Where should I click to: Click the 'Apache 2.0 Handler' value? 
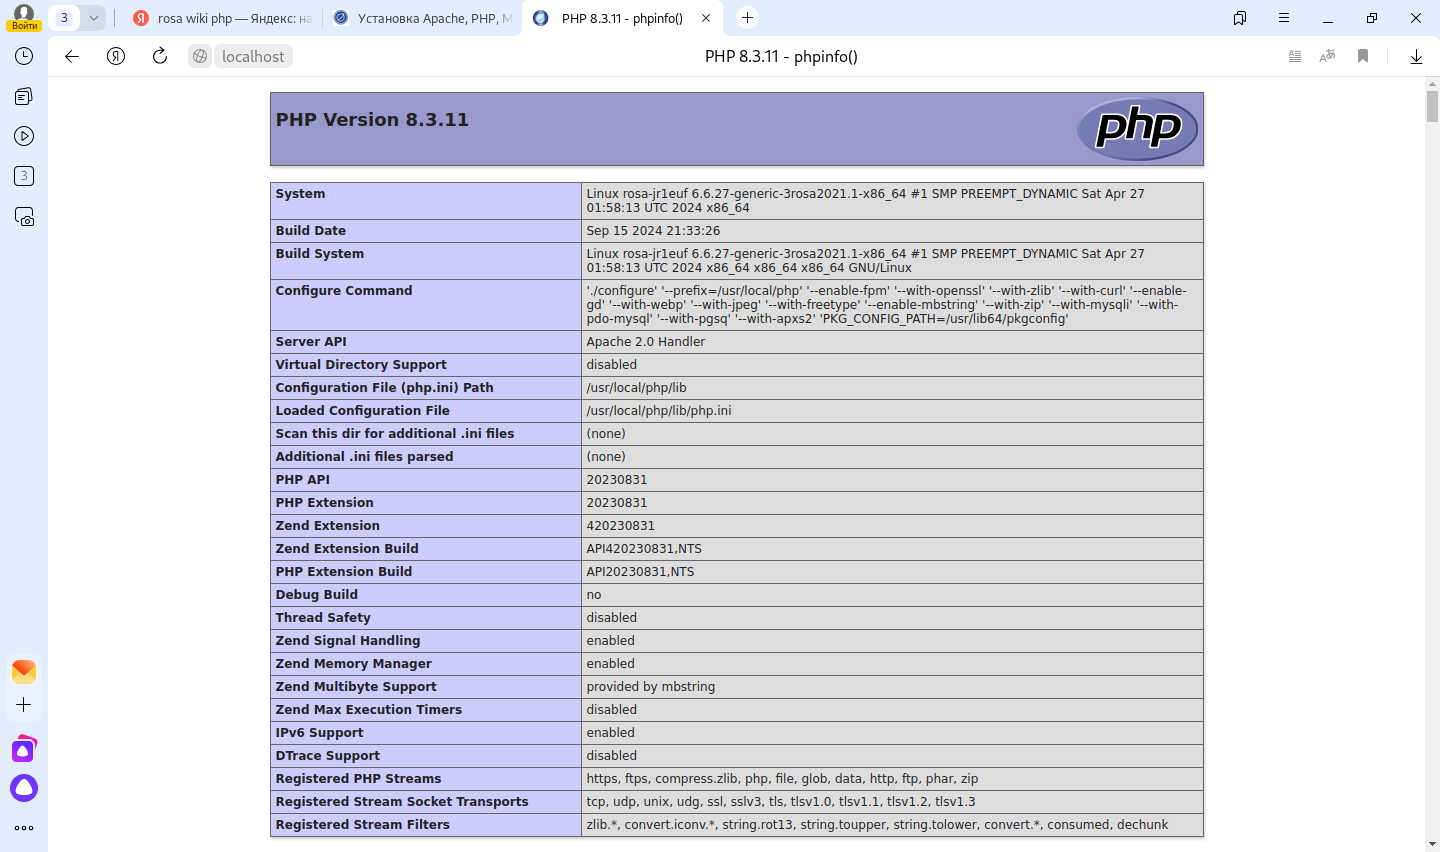point(646,342)
